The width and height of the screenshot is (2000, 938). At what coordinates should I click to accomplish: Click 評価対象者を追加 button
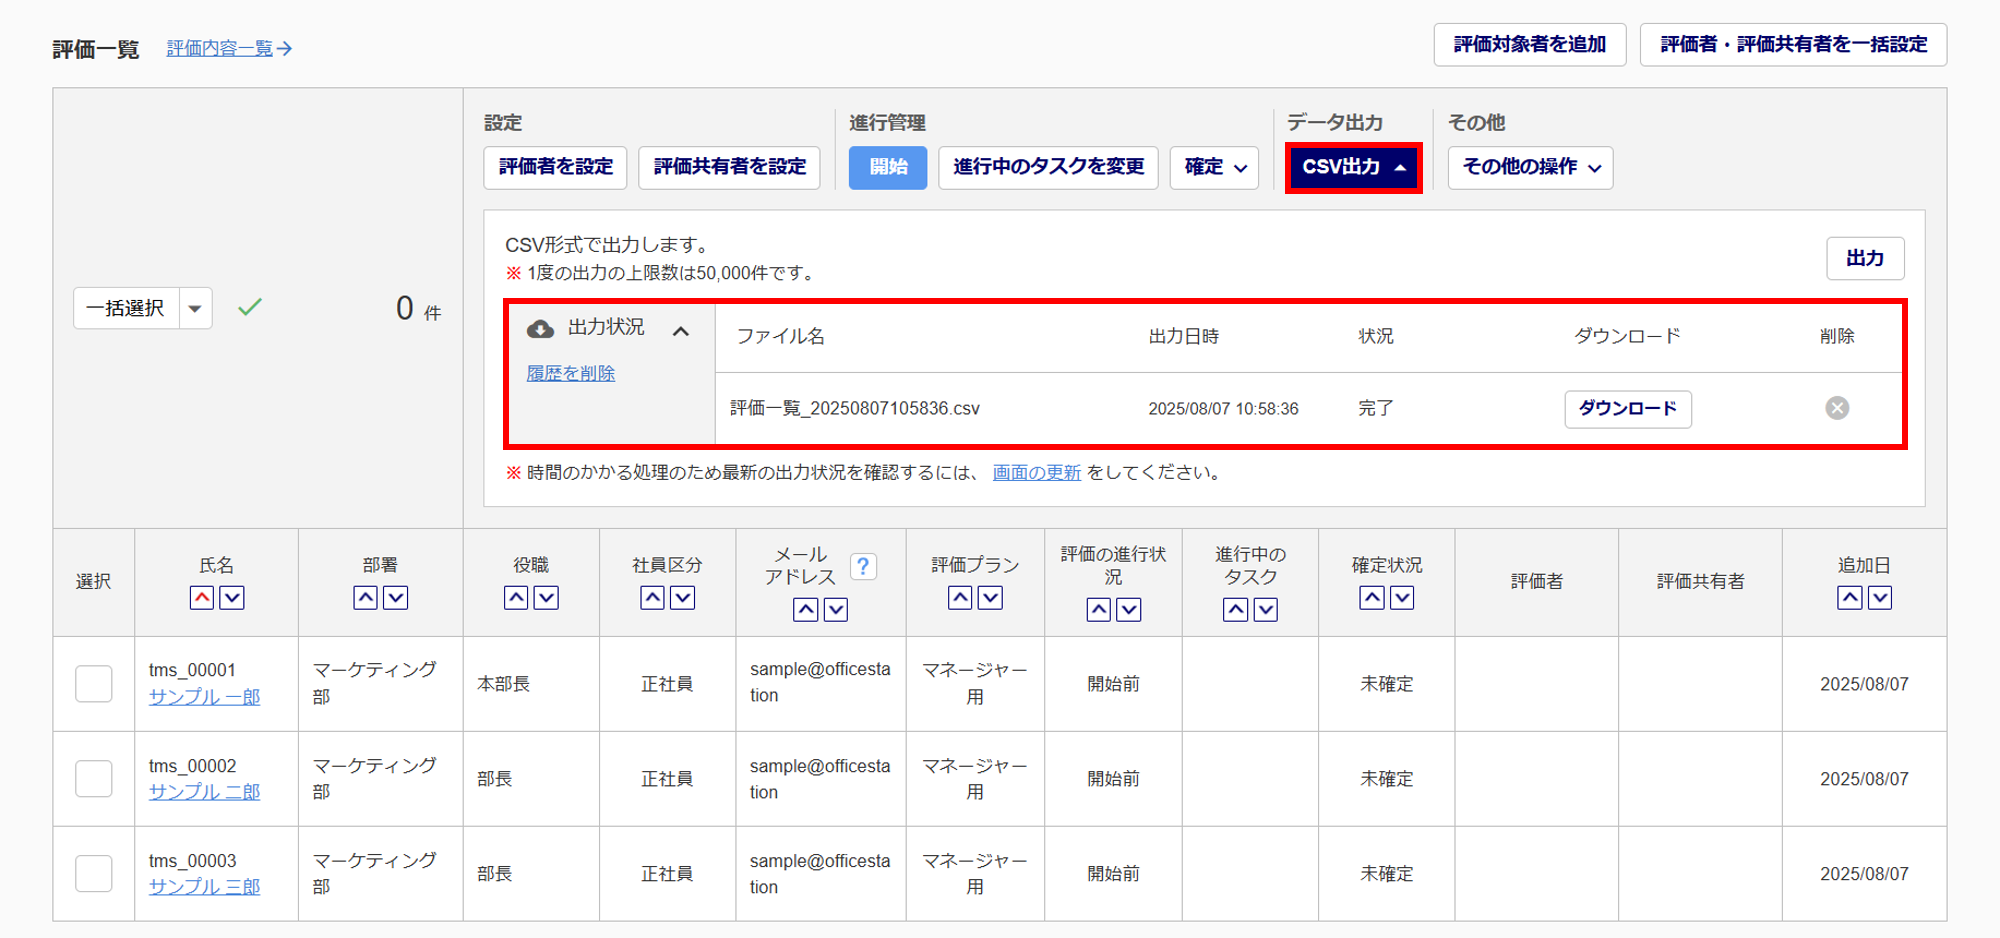pyautogui.click(x=1530, y=45)
